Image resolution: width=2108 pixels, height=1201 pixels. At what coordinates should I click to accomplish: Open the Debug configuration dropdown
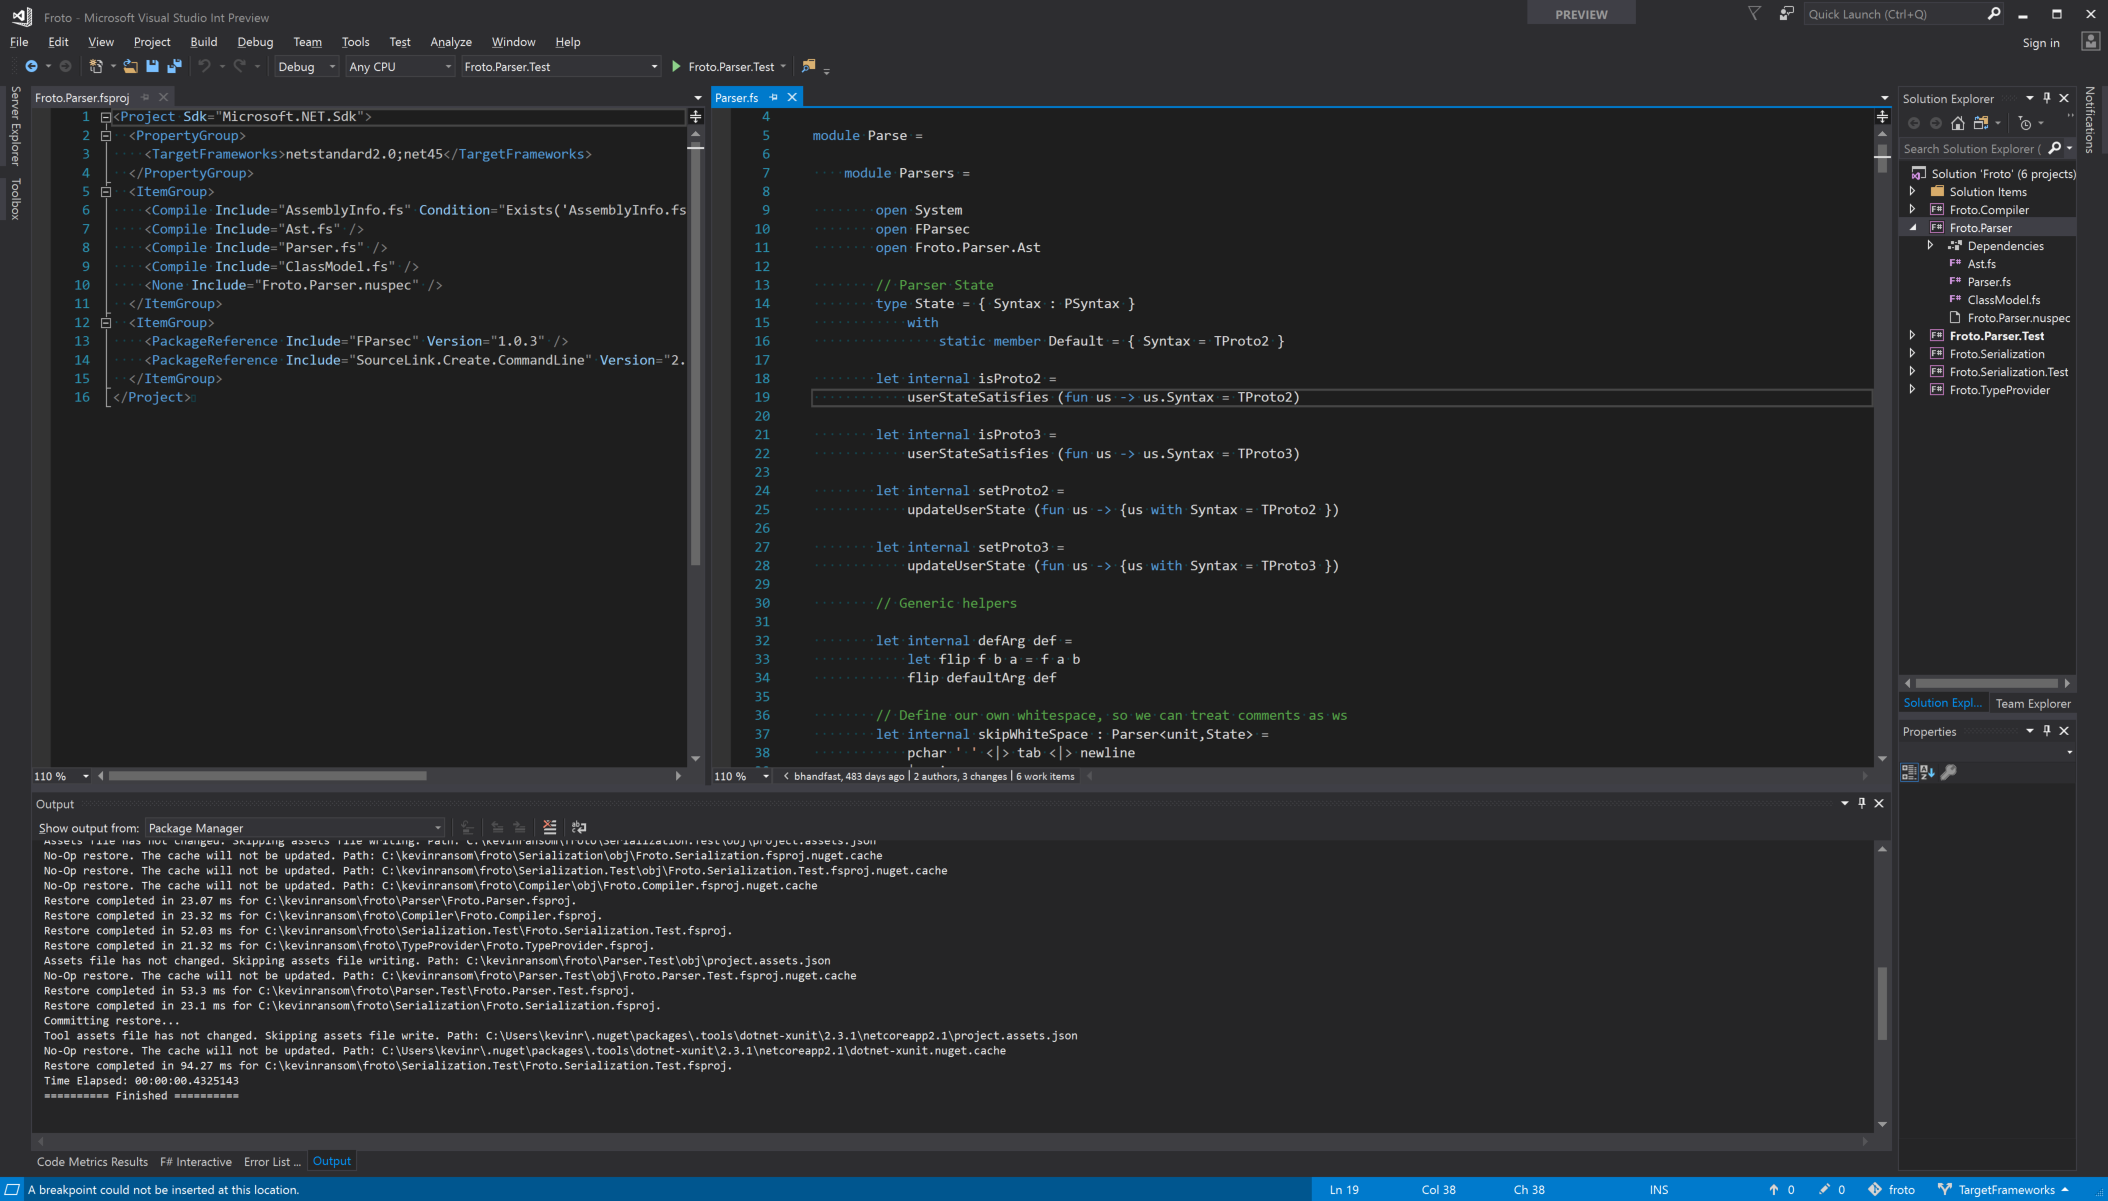(x=332, y=67)
